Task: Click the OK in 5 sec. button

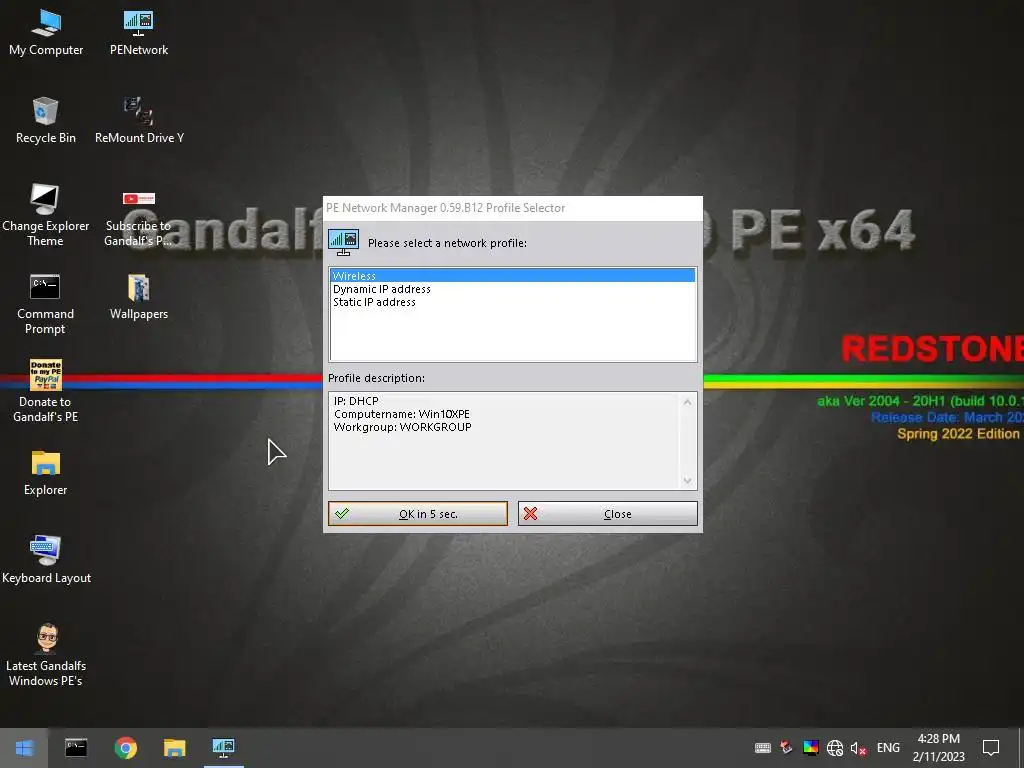Action: pyautogui.click(x=417, y=513)
